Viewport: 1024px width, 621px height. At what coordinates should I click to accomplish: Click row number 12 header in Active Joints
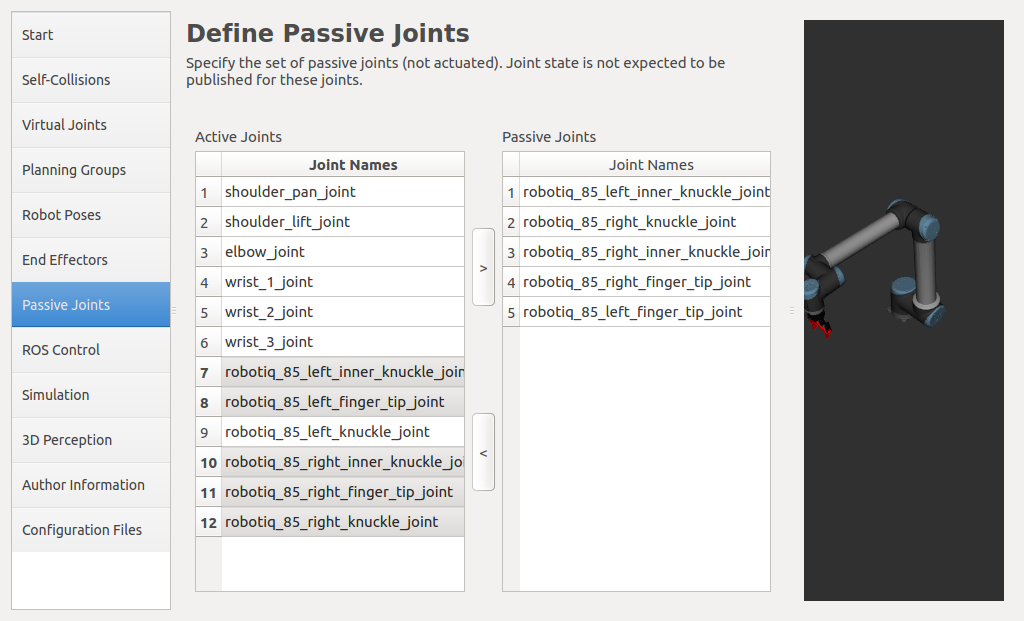(x=208, y=522)
